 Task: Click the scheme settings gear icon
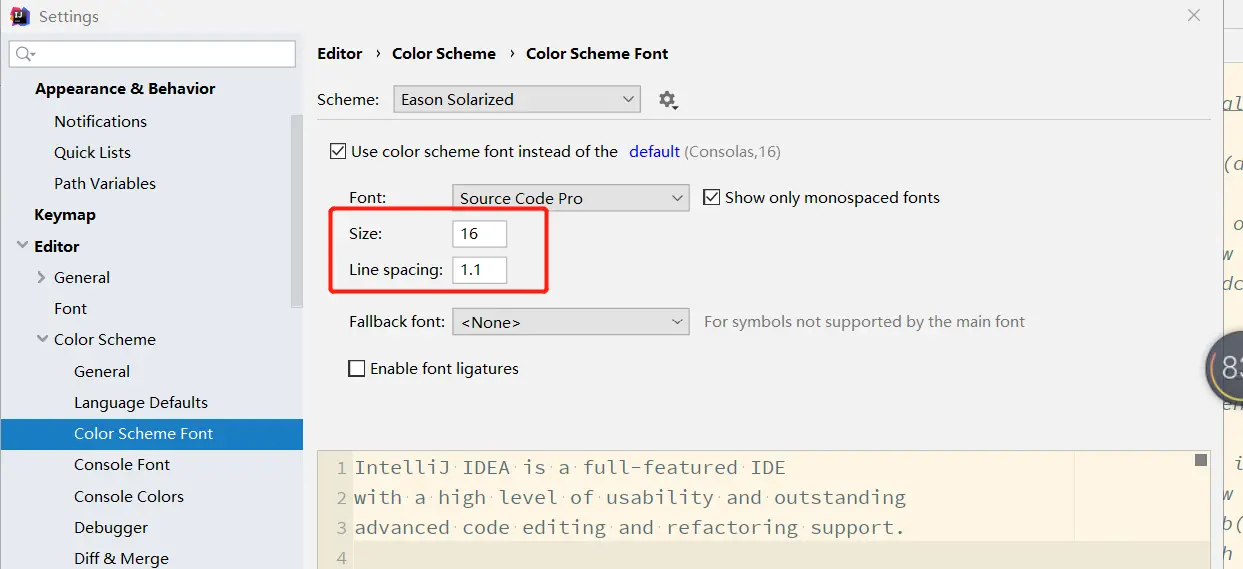[x=667, y=100]
